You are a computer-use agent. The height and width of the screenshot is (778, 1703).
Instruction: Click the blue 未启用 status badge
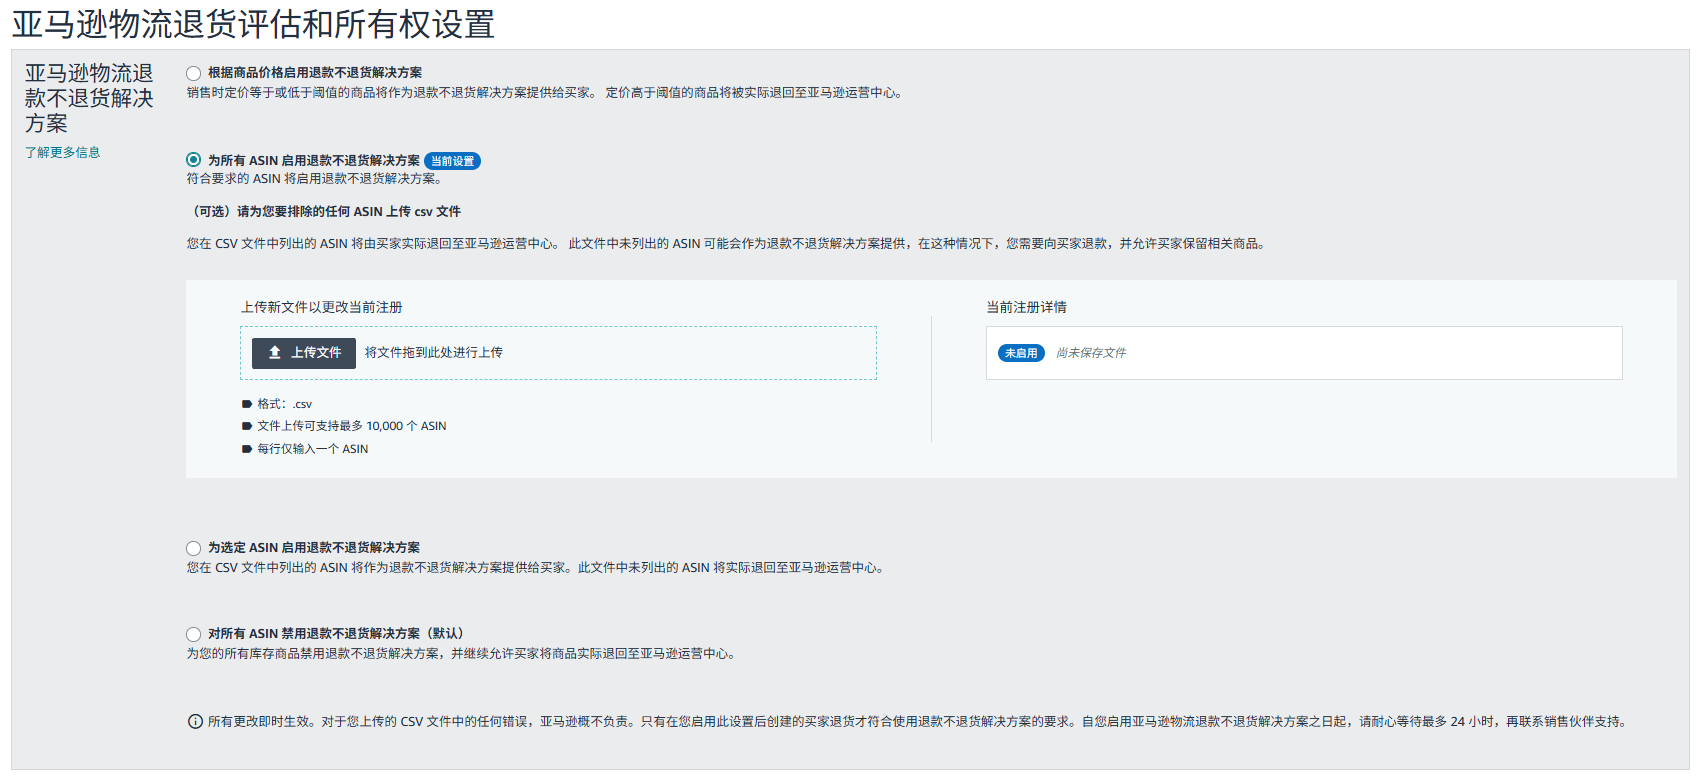pos(1020,353)
